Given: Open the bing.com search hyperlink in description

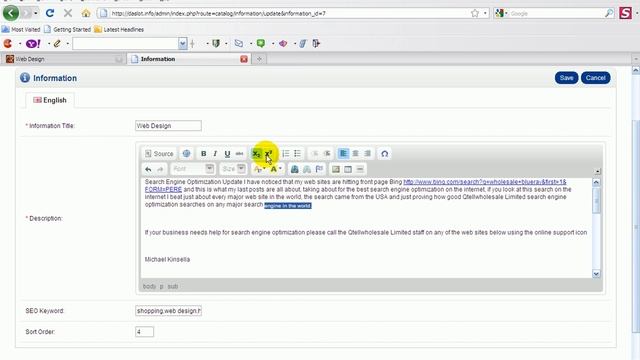Looking at the screenshot, I should pos(484,182).
